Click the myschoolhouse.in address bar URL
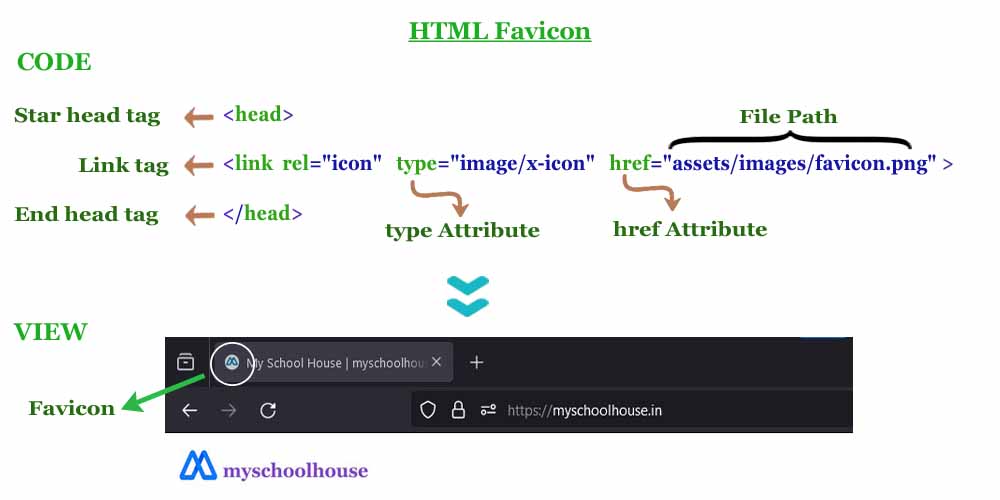1000x500 pixels. [585, 410]
